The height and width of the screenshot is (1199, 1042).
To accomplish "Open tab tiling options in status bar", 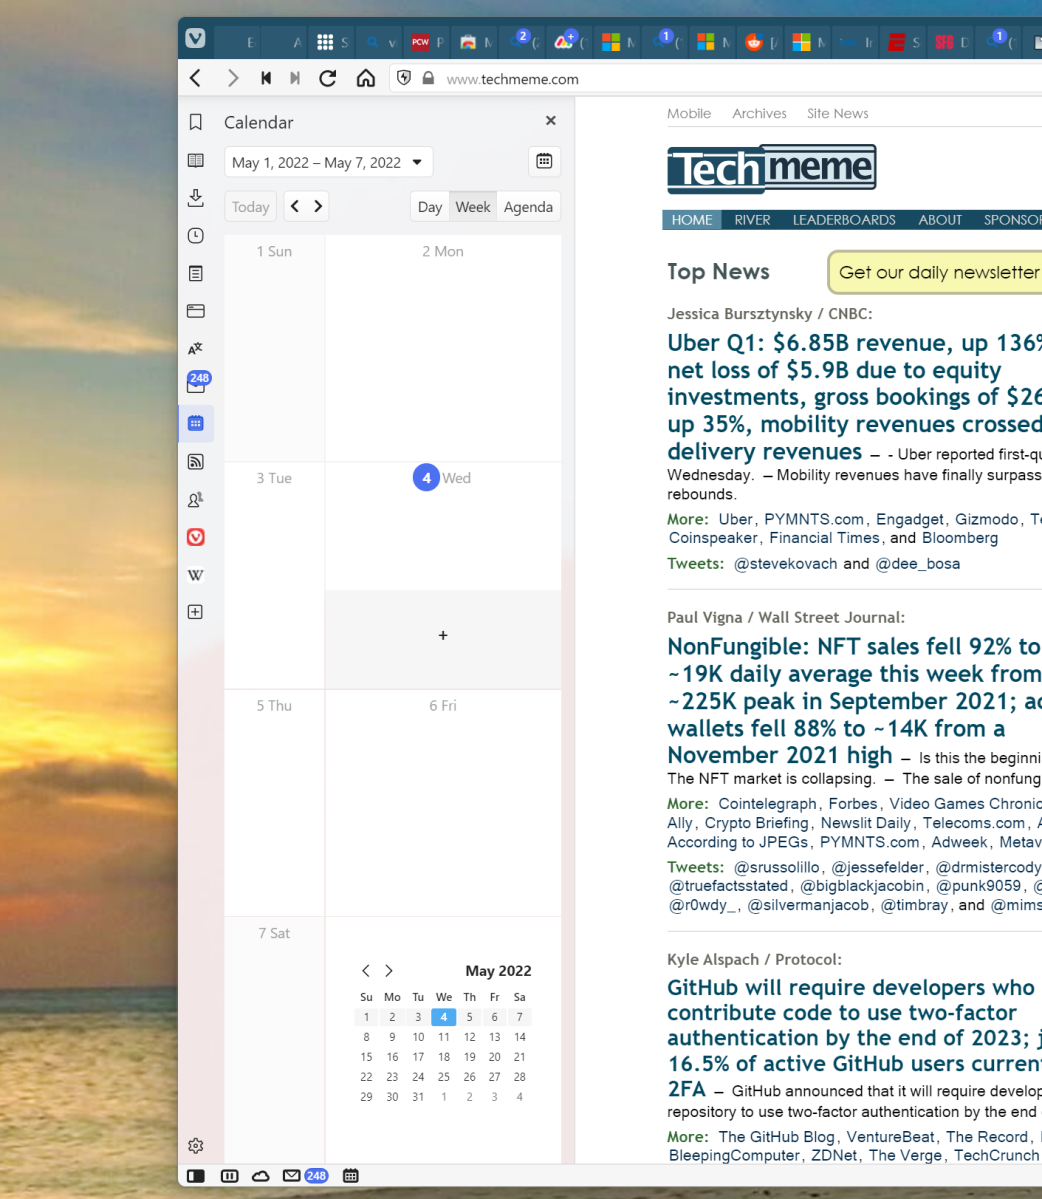I will (229, 1176).
